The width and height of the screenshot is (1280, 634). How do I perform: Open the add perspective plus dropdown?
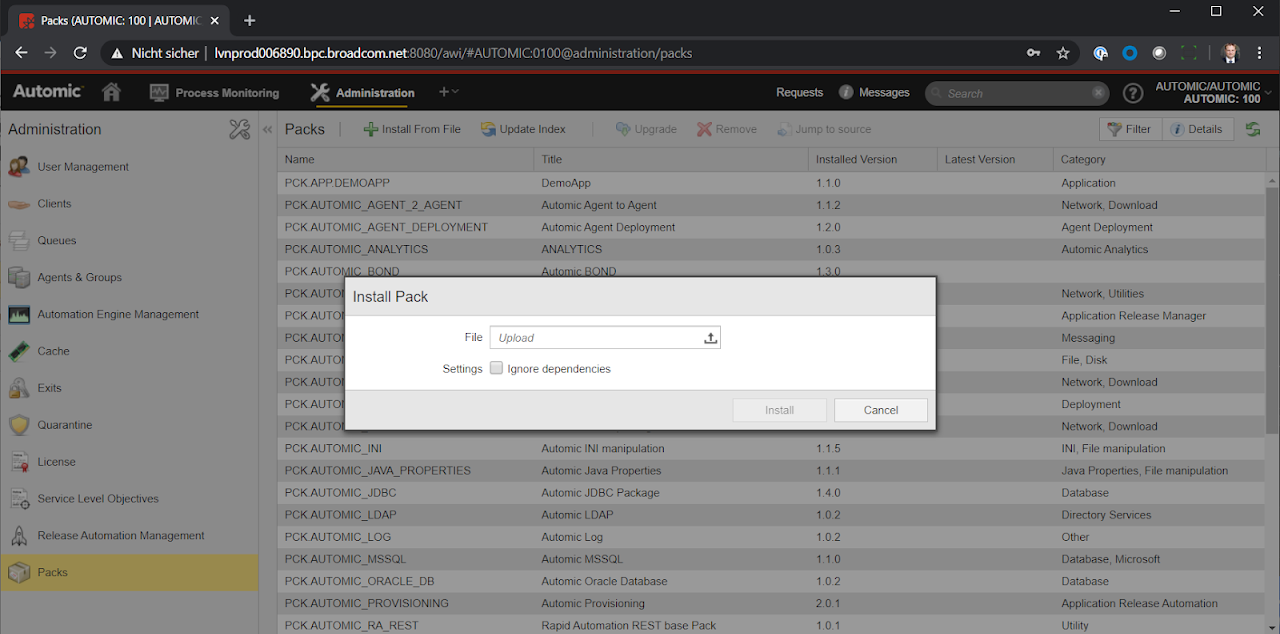(x=449, y=92)
